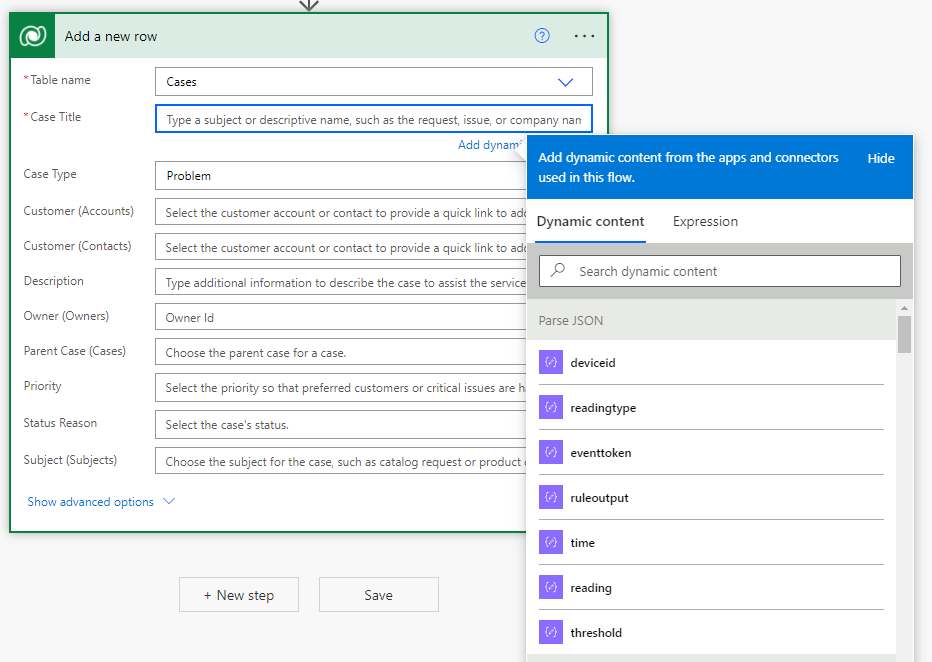The width and height of the screenshot is (932, 662).
Task: Select the ruleoutput dynamic content icon
Action: 551,497
